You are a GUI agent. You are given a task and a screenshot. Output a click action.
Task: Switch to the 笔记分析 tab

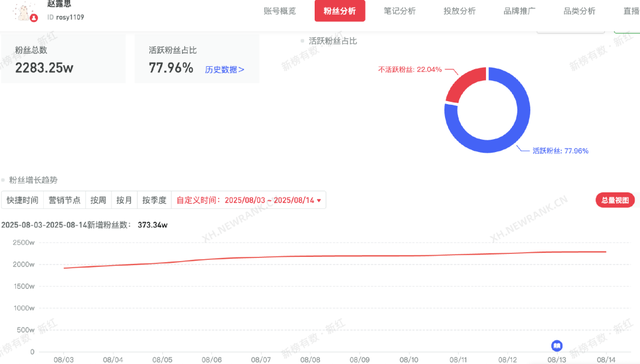400,11
